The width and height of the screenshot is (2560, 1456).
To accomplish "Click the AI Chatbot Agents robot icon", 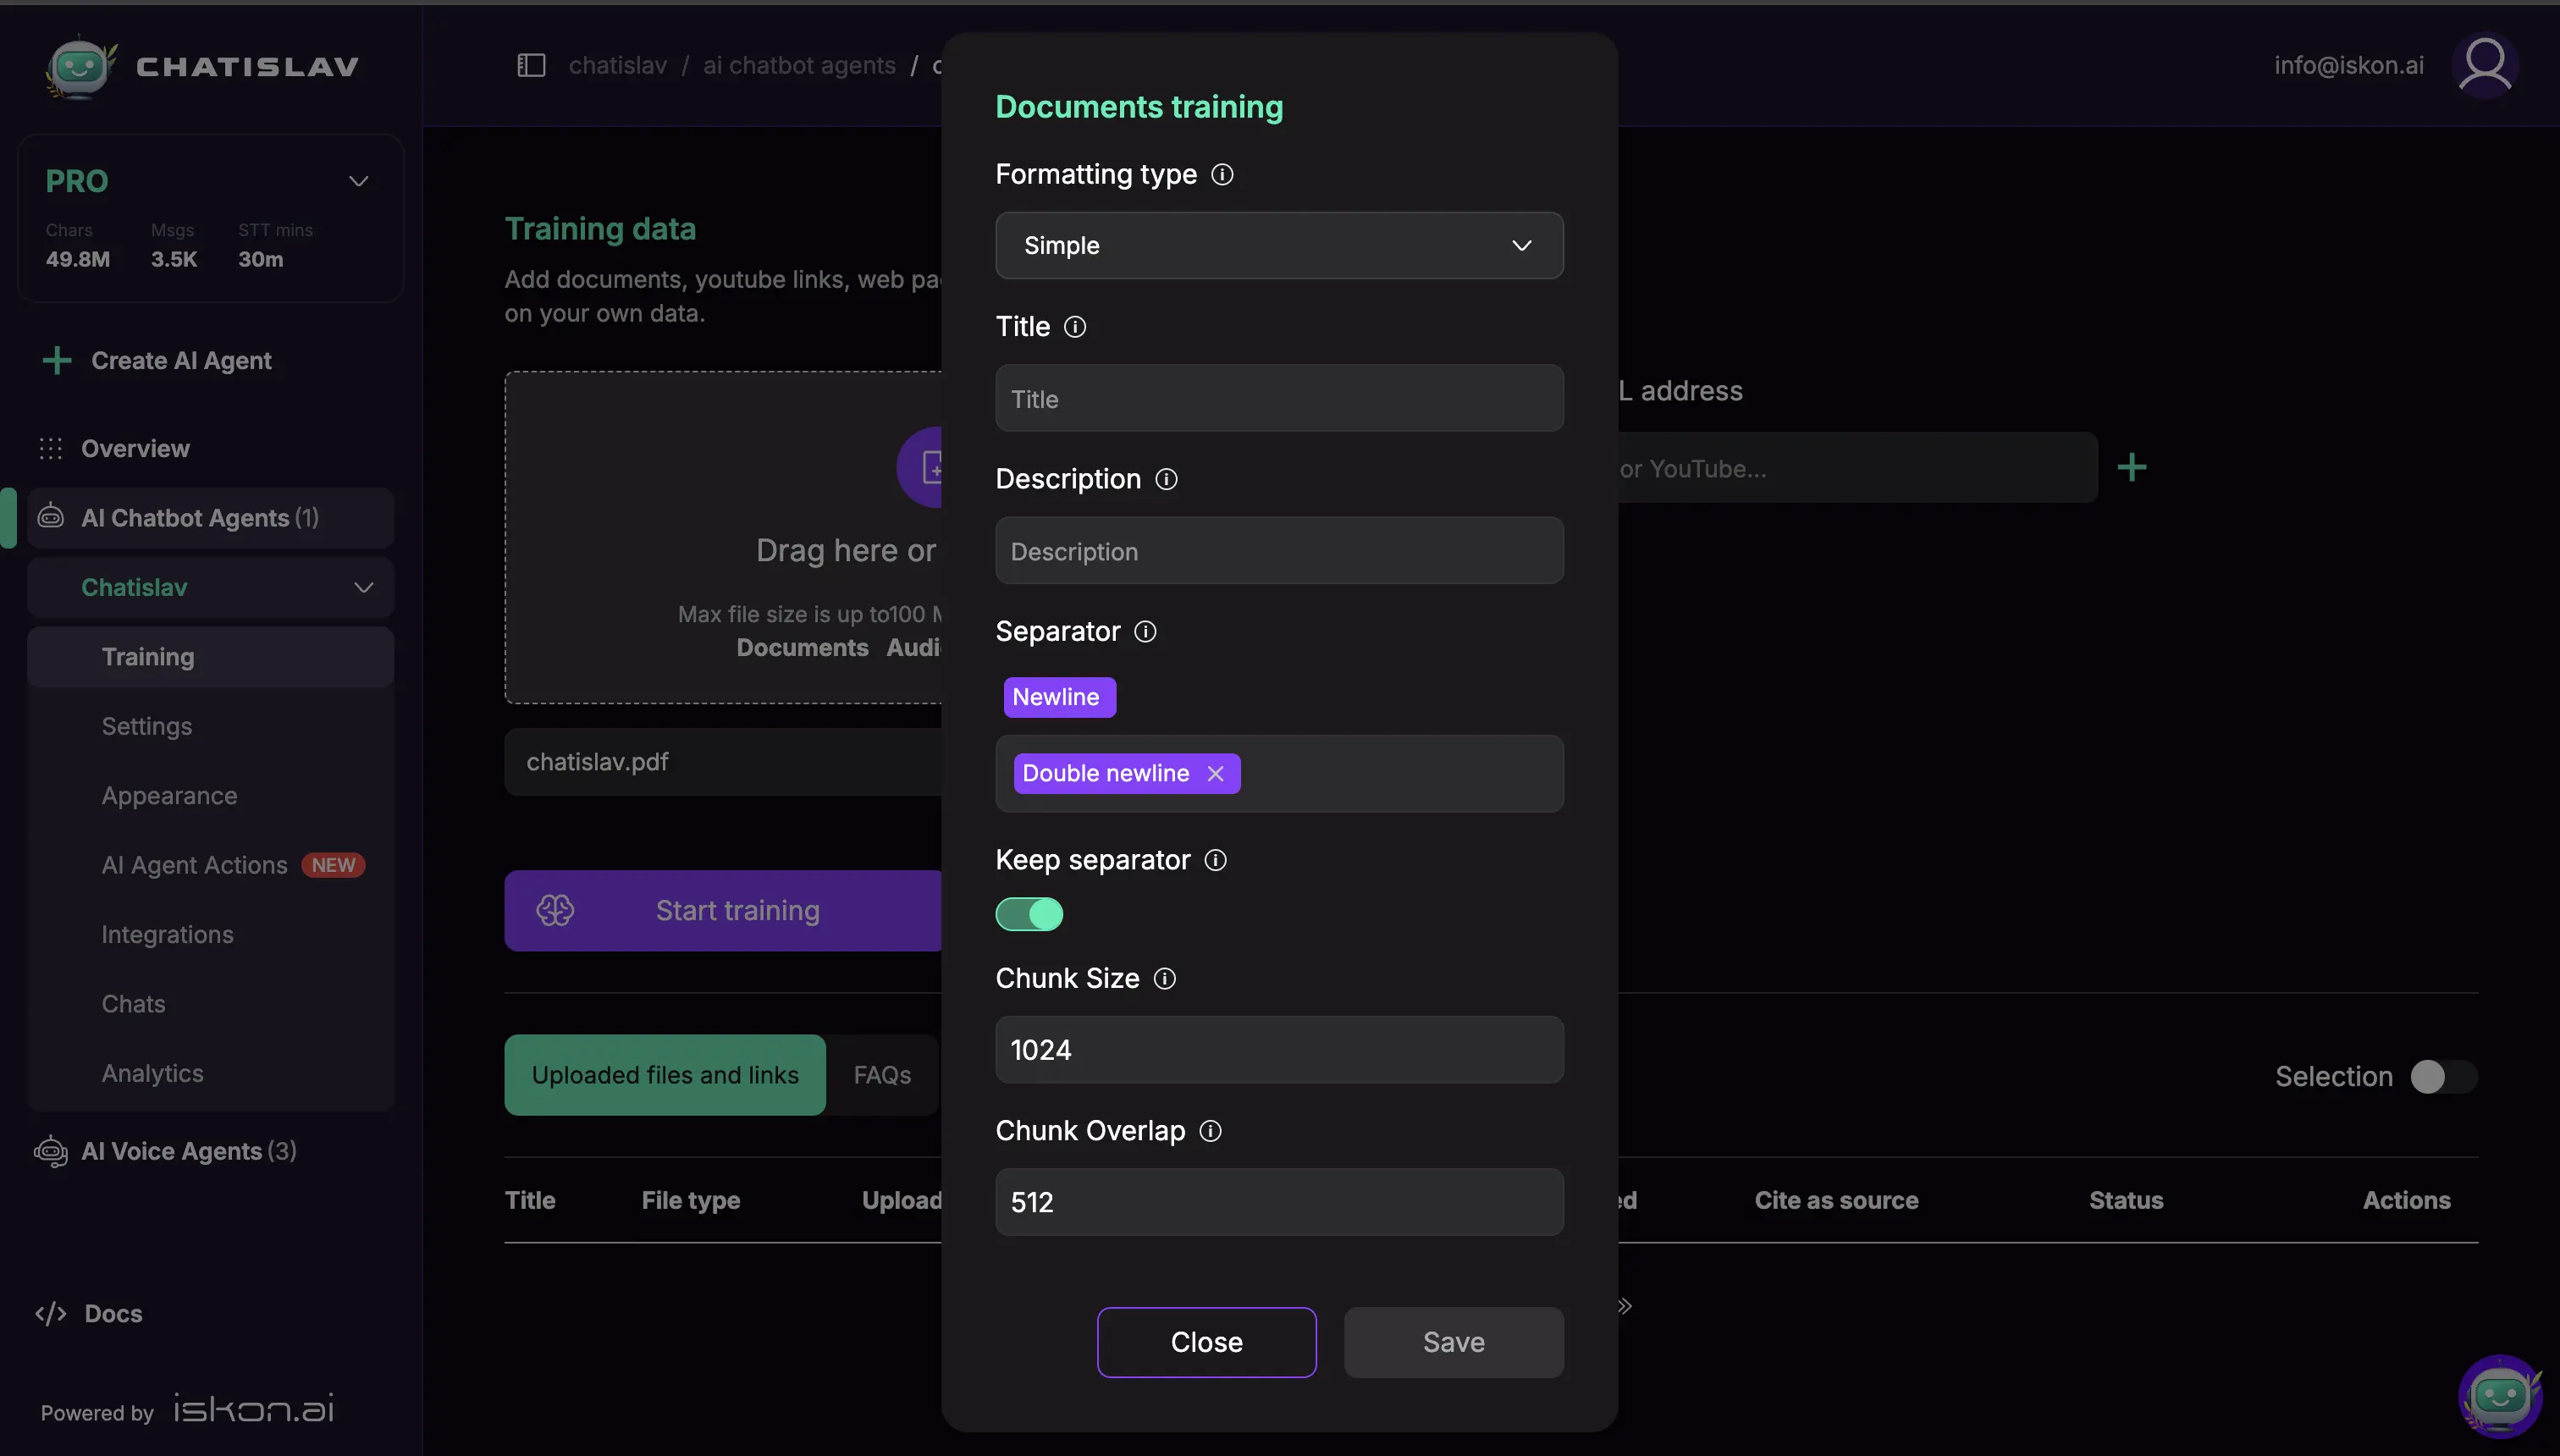I will tap(50, 517).
